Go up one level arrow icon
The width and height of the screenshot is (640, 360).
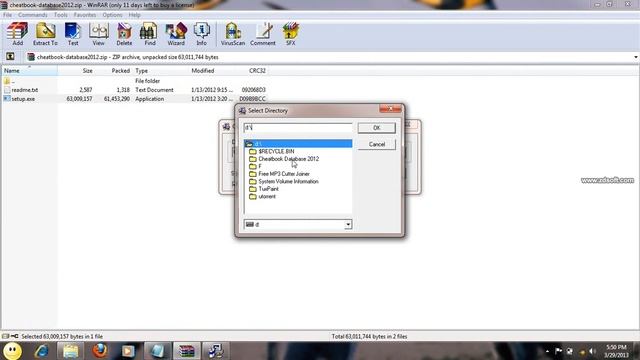[10, 57]
